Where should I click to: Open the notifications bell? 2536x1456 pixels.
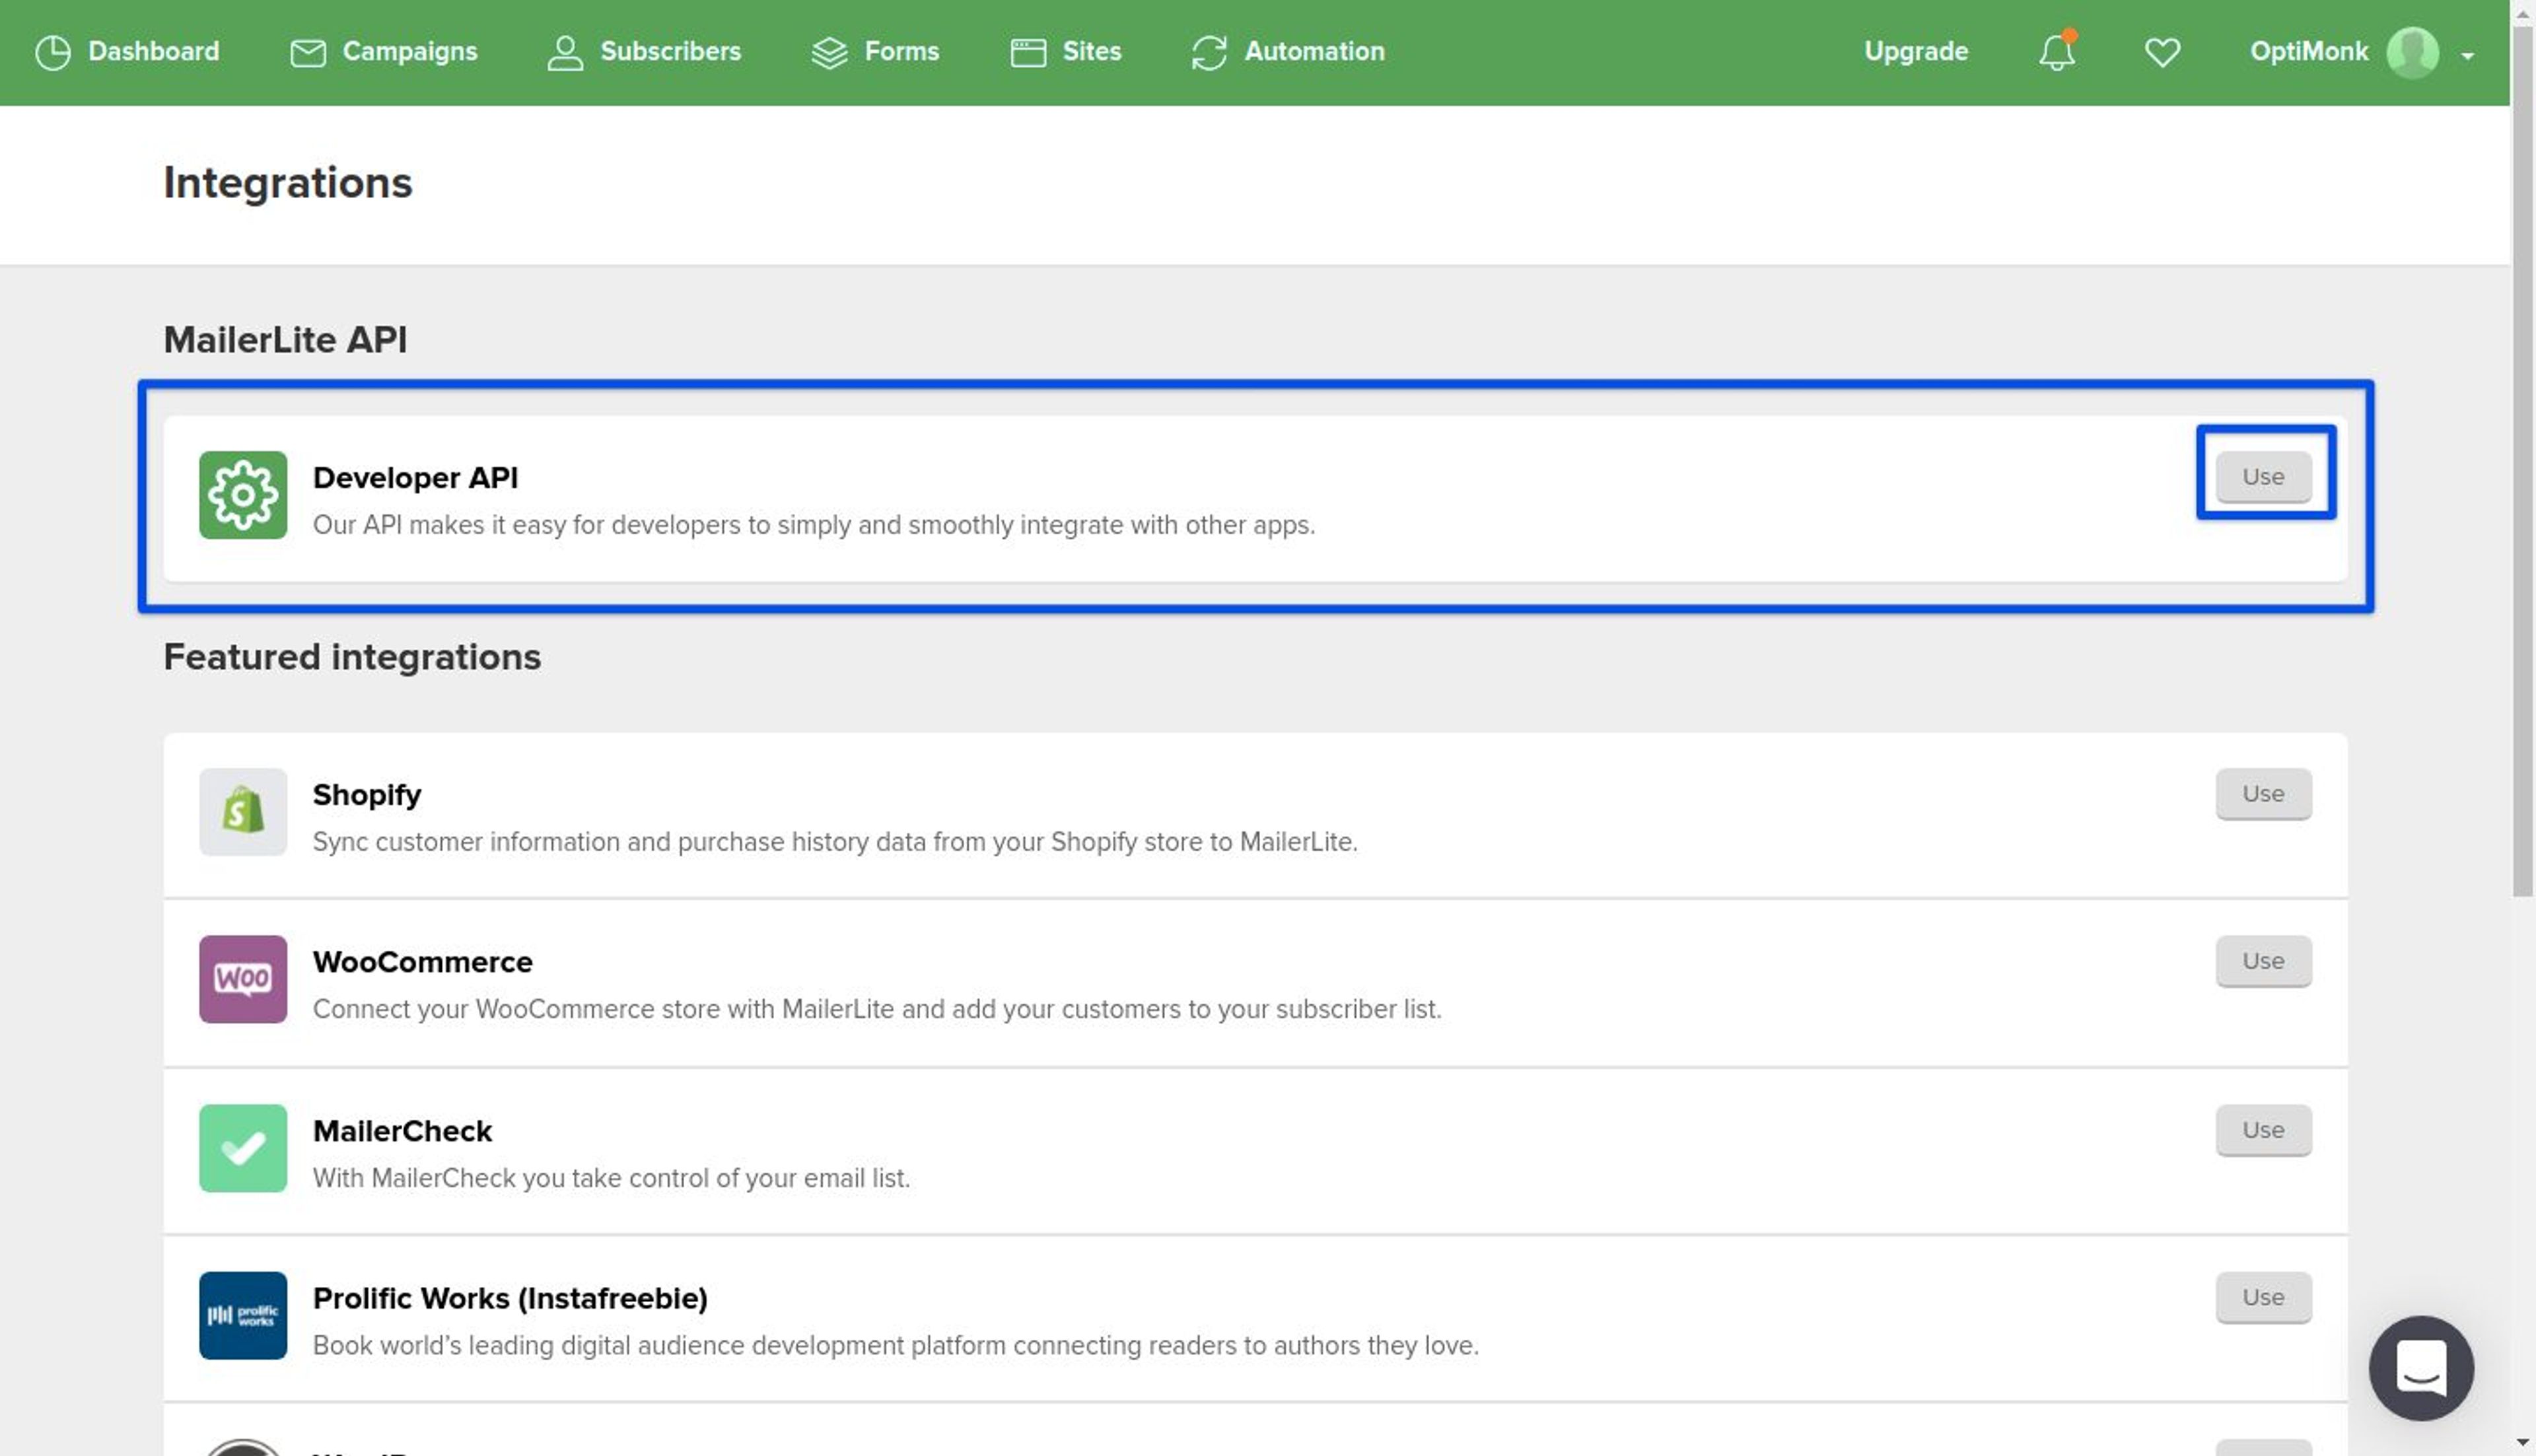2057,51
